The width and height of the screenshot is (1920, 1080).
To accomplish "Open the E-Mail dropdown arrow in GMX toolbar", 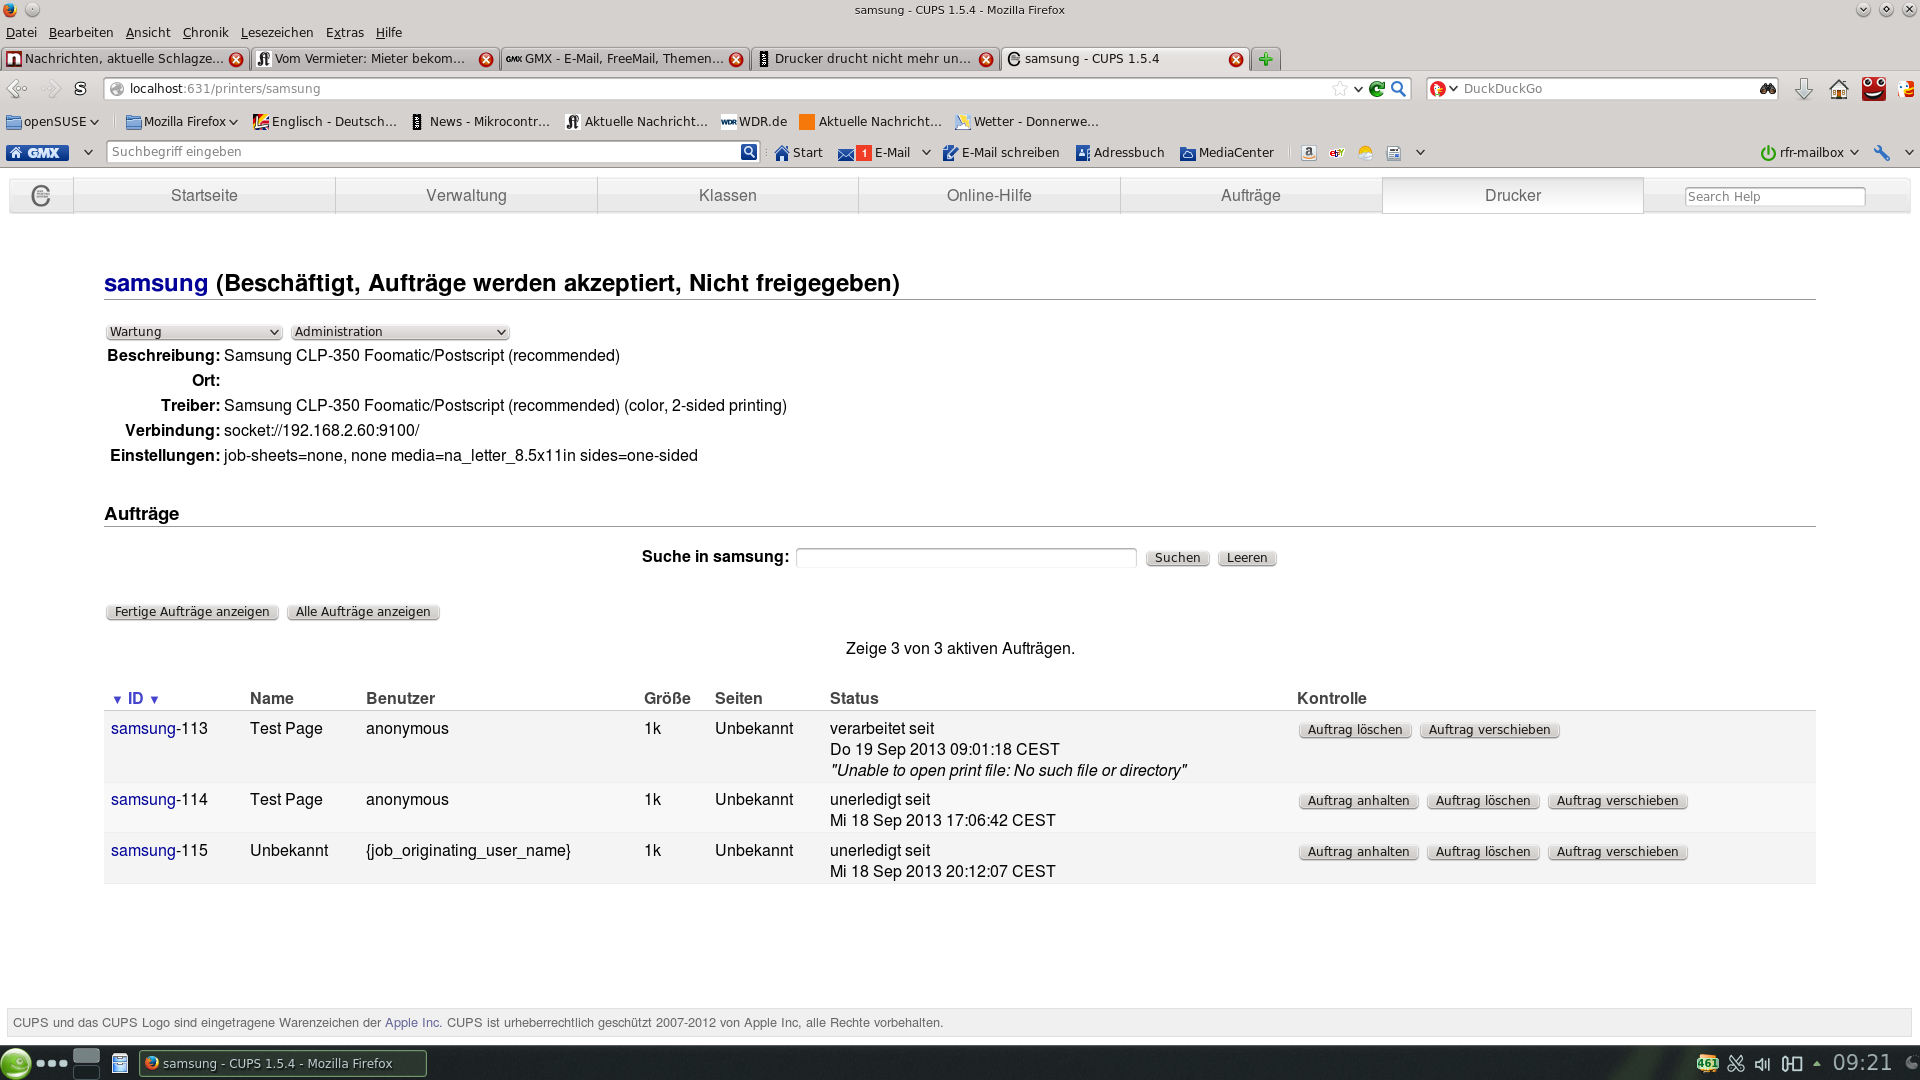I will point(926,153).
